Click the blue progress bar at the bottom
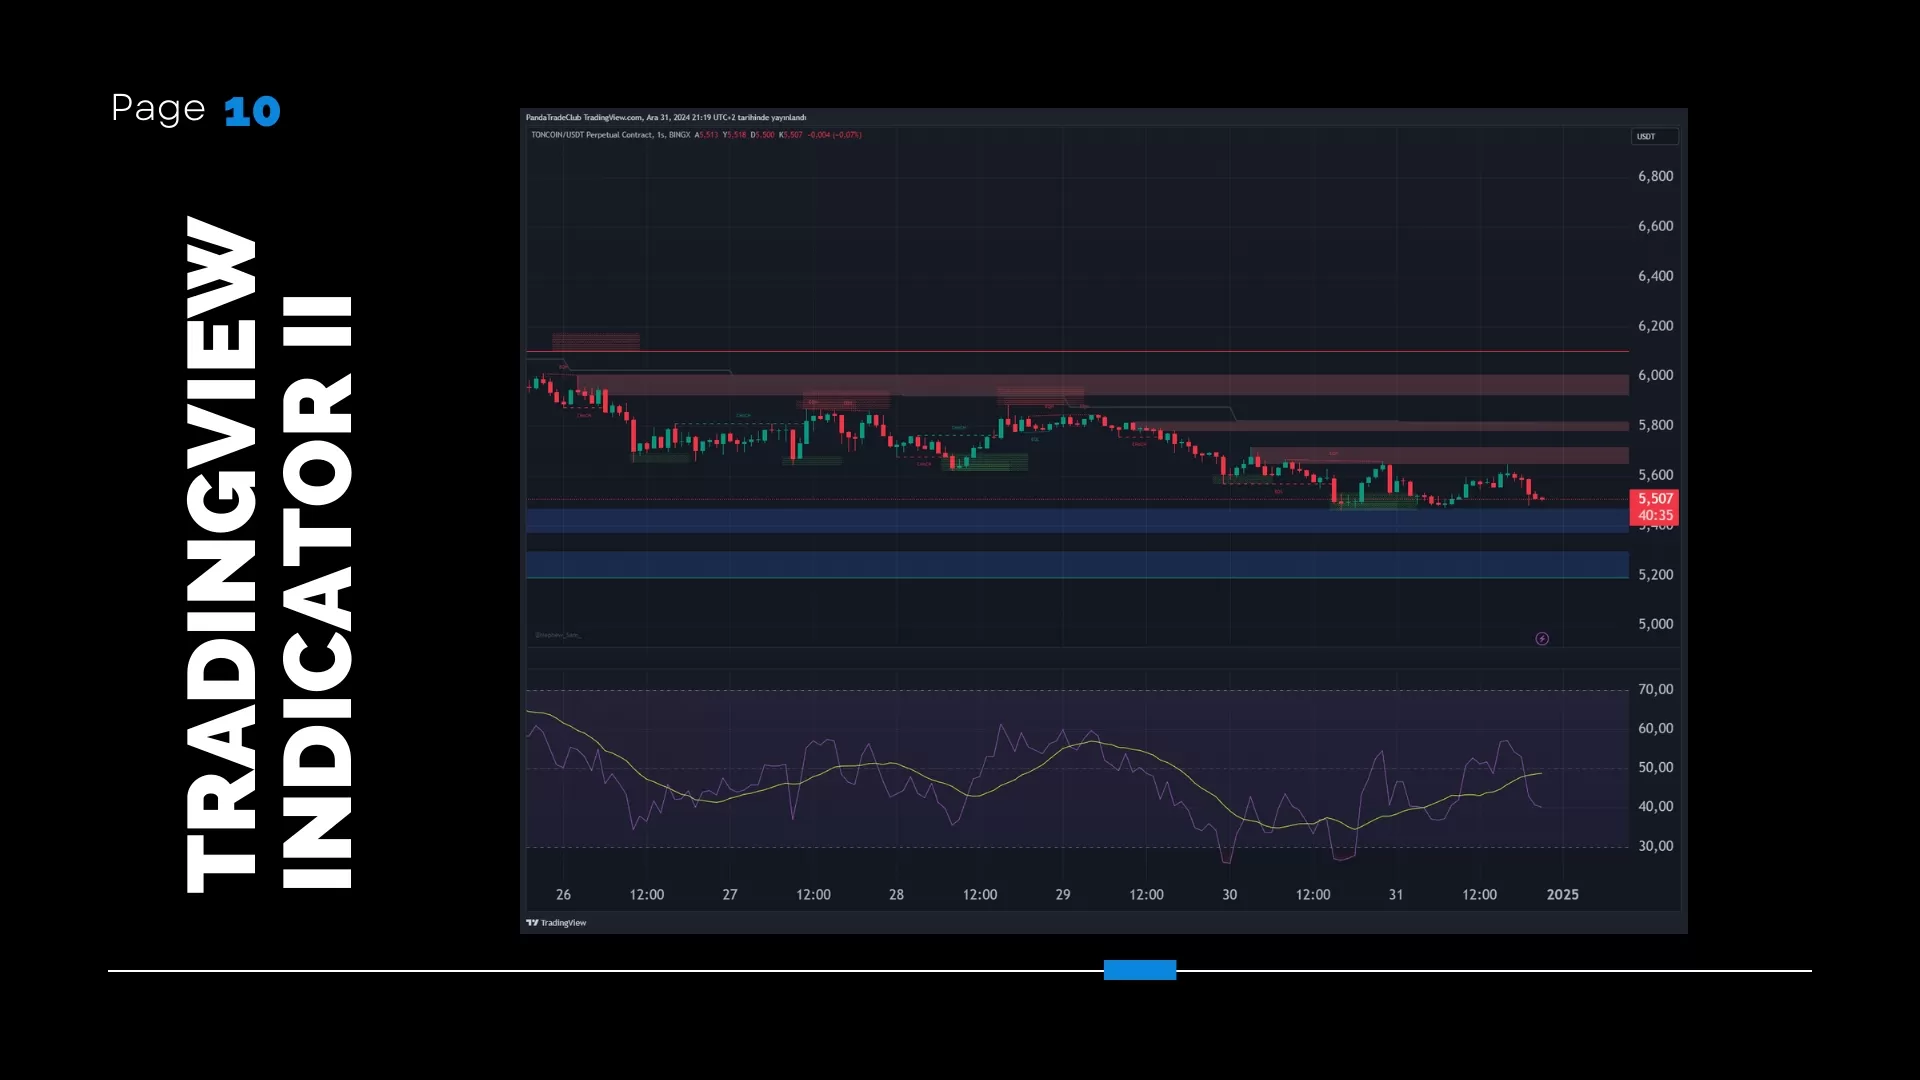Image resolution: width=1920 pixels, height=1080 pixels. tap(1139, 970)
